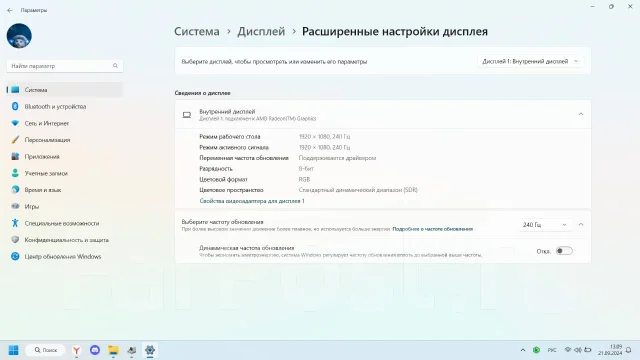Go to Система in sidebar
This screenshot has height=360, width=640.
pyautogui.click(x=64, y=90)
